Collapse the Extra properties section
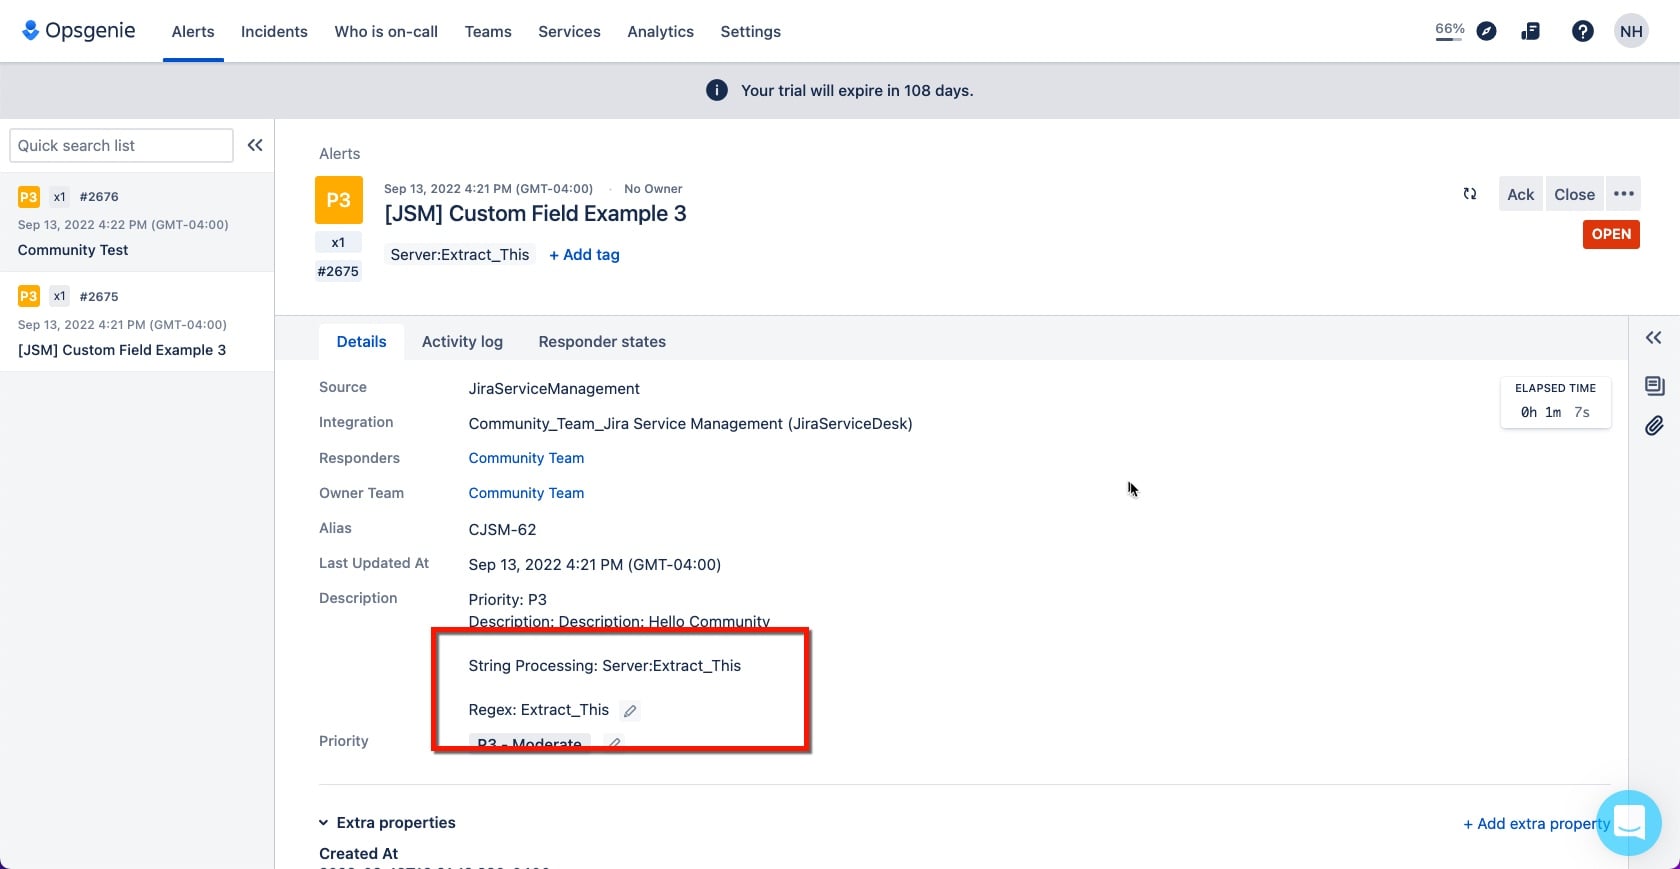This screenshot has width=1680, height=869. click(x=324, y=823)
